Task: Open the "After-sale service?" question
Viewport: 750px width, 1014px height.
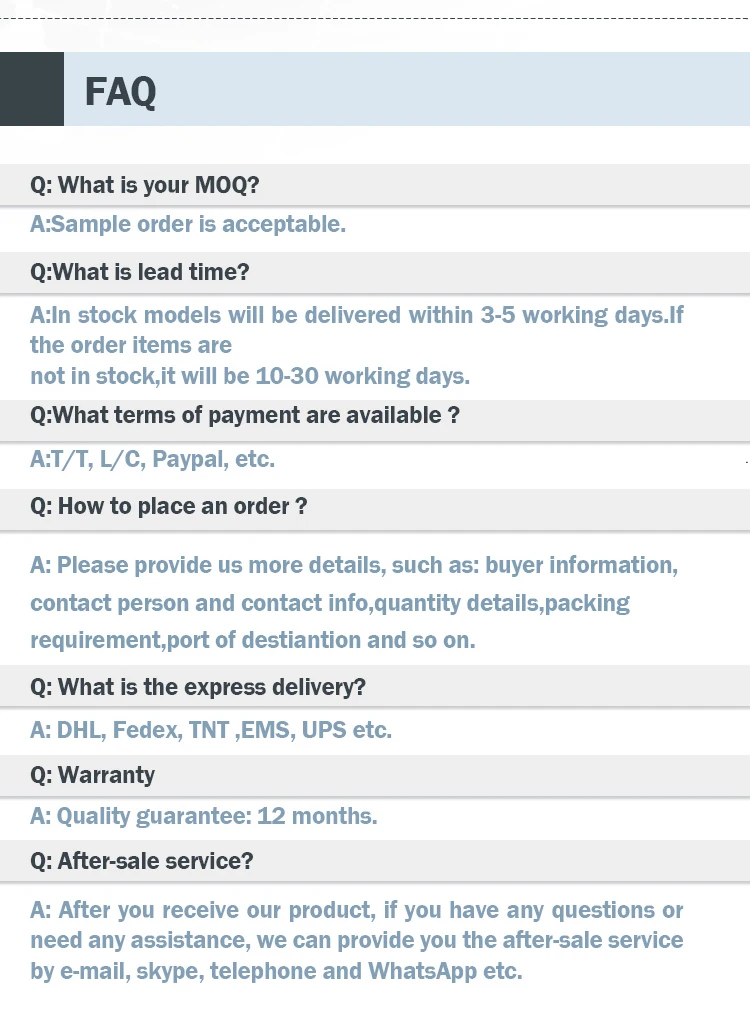Action: point(142,860)
